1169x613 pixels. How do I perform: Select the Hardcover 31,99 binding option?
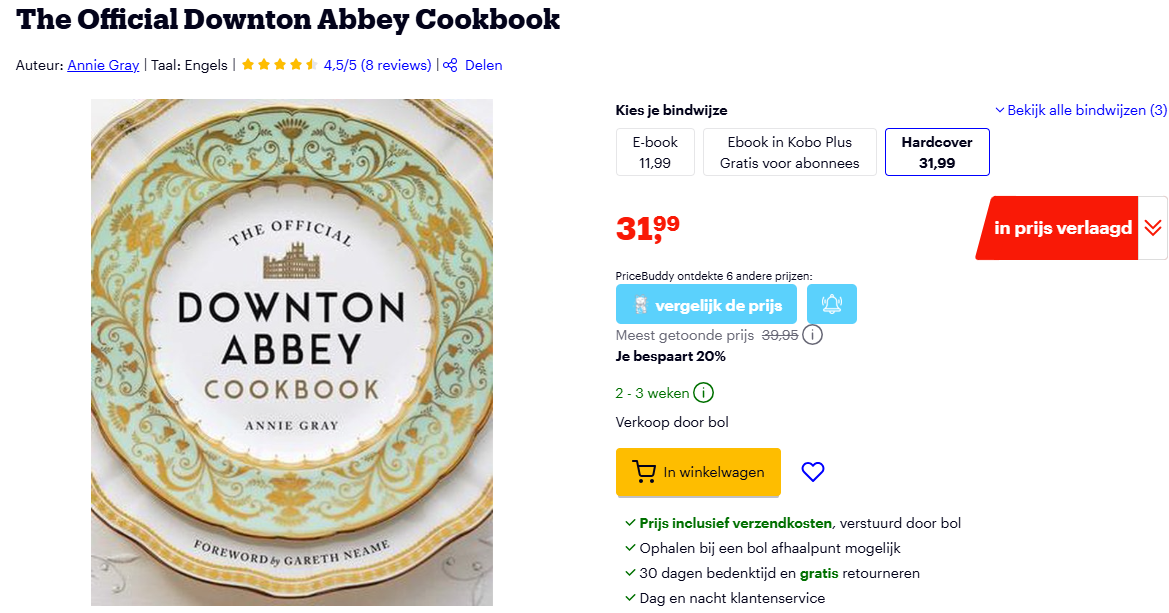click(x=936, y=151)
